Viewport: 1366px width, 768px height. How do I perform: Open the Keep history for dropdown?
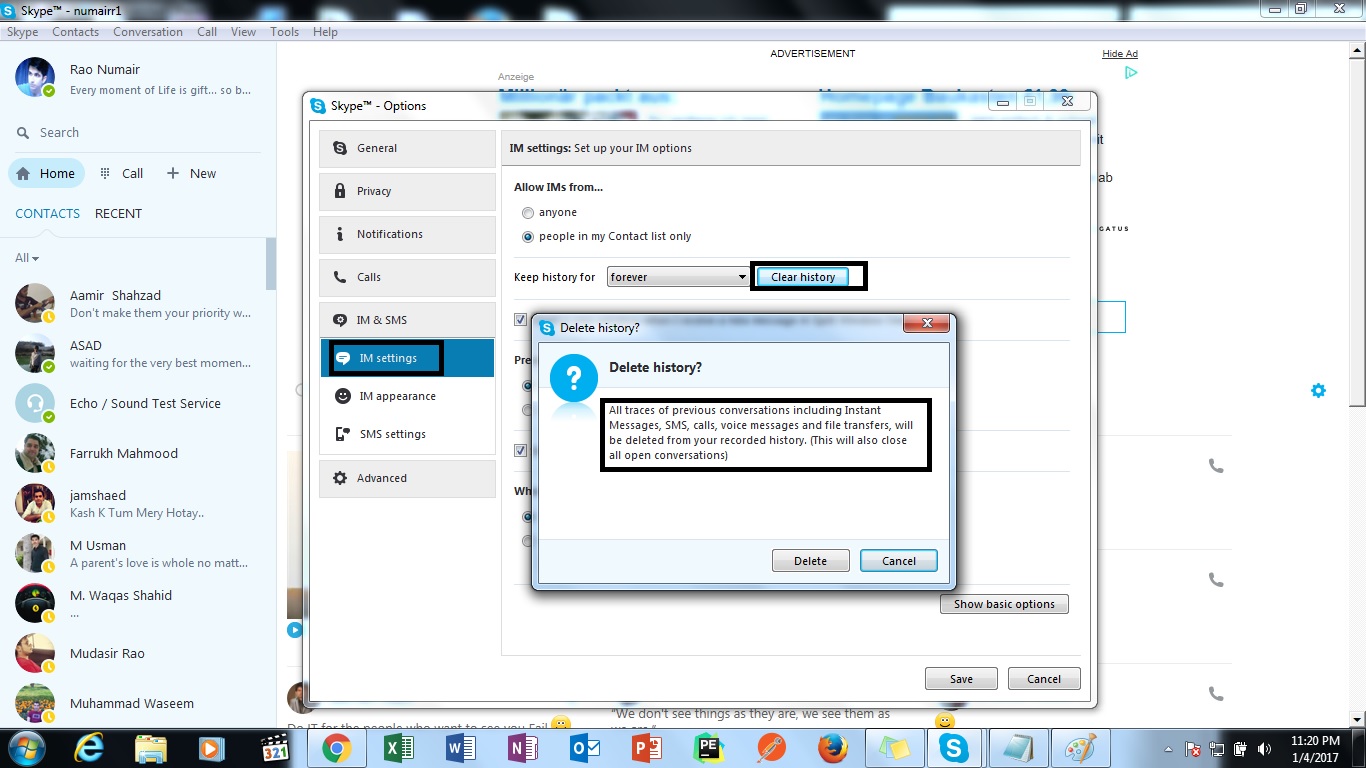[x=678, y=277]
